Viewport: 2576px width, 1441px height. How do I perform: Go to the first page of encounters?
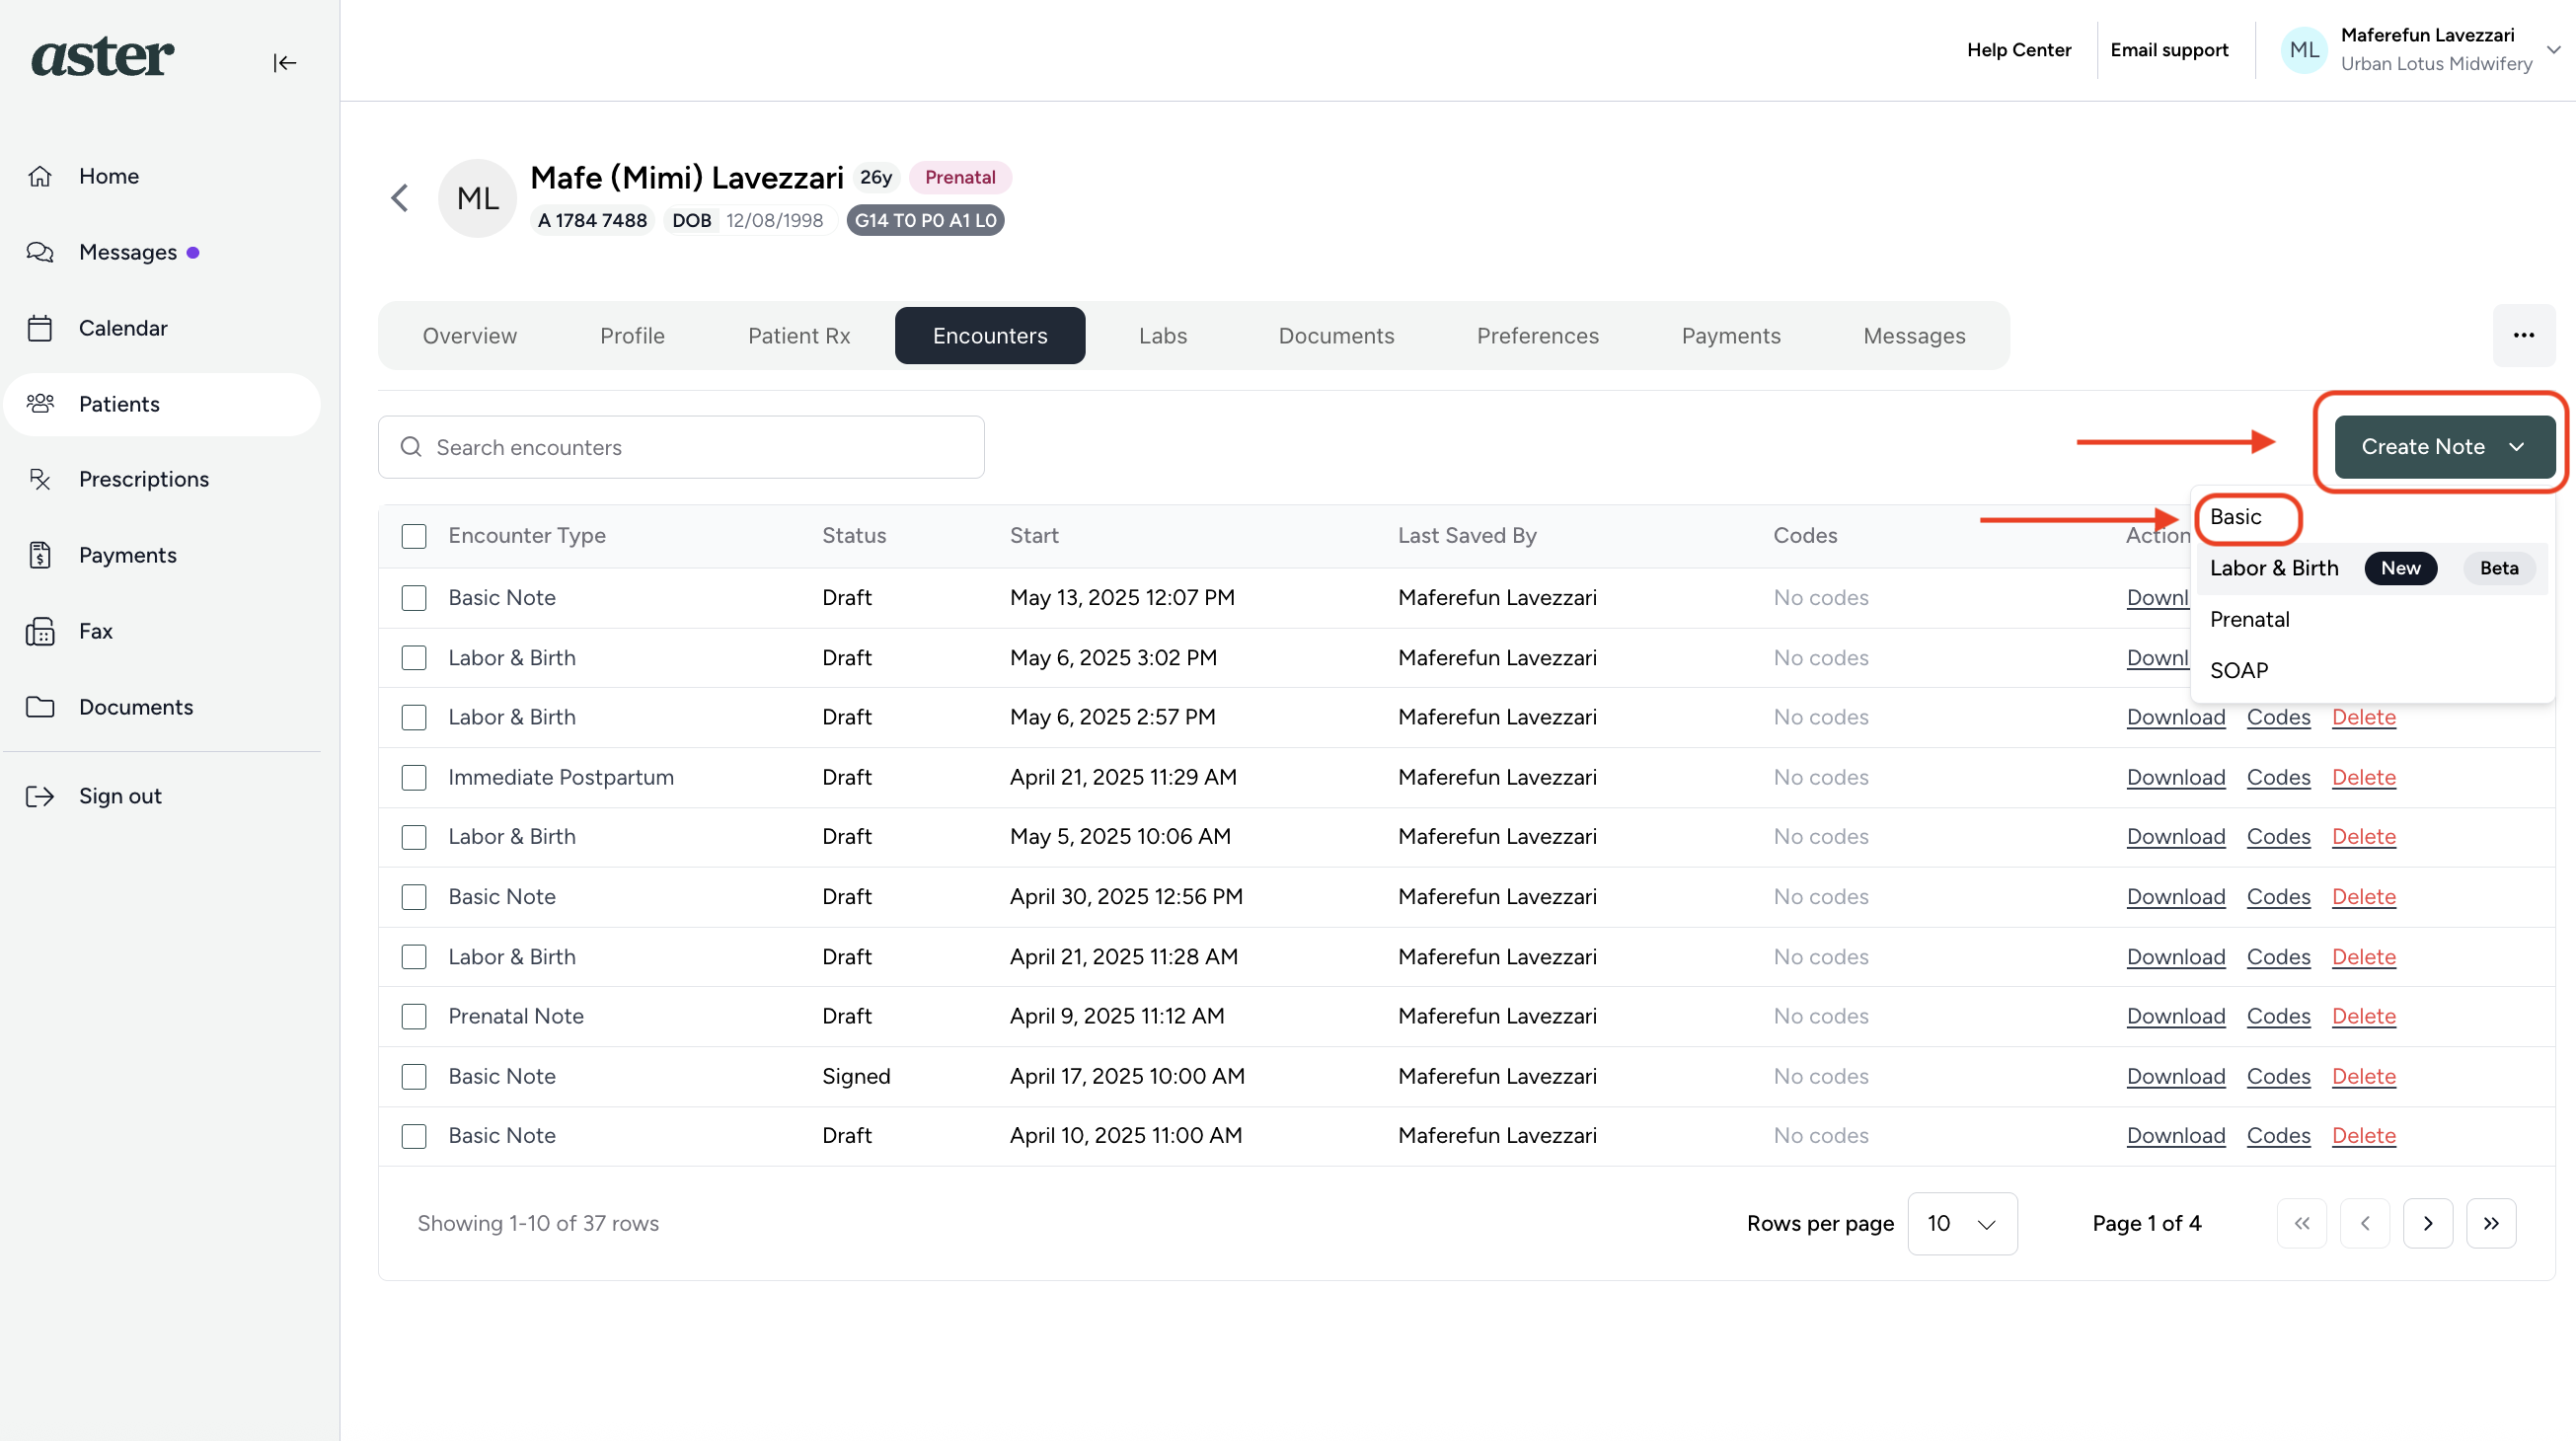2301,1223
